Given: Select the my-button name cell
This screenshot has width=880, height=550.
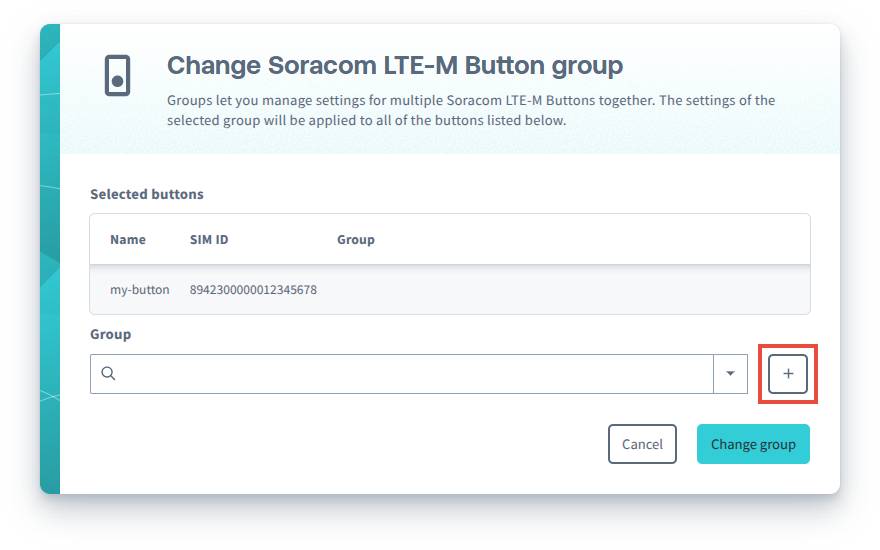Looking at the screenshot, I should 140,290.
